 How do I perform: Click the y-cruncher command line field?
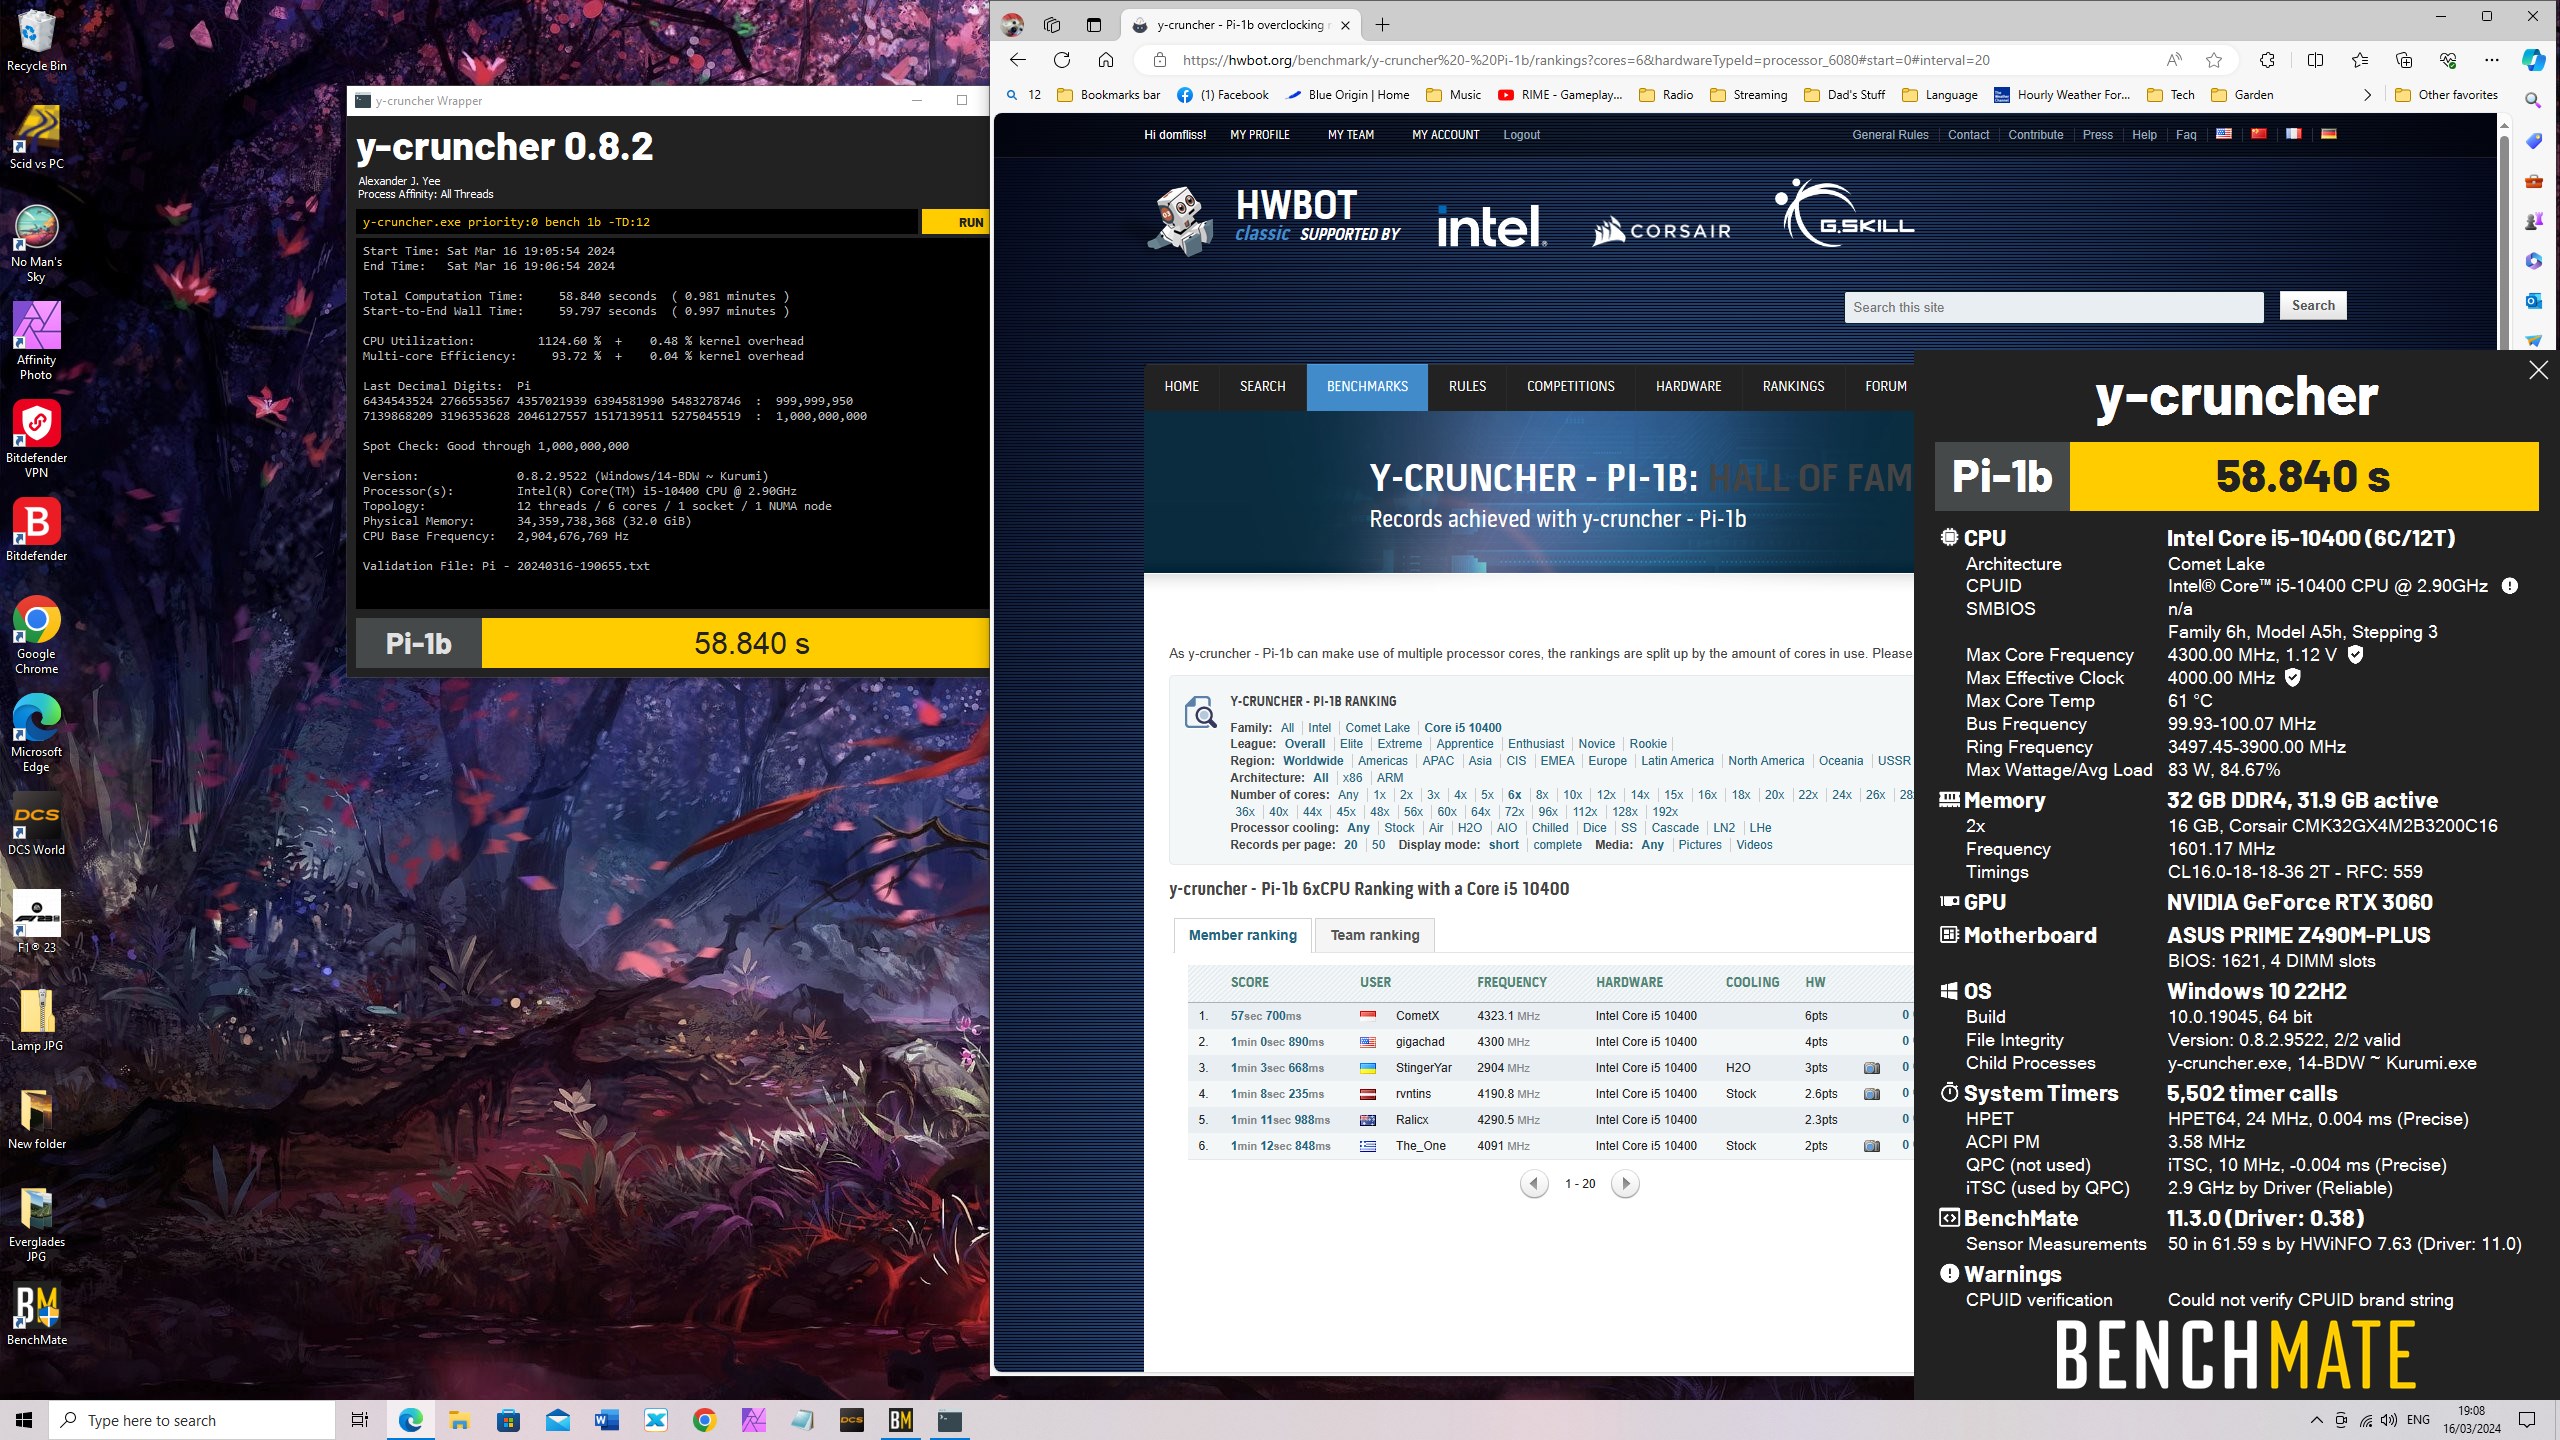click(637, 222)
